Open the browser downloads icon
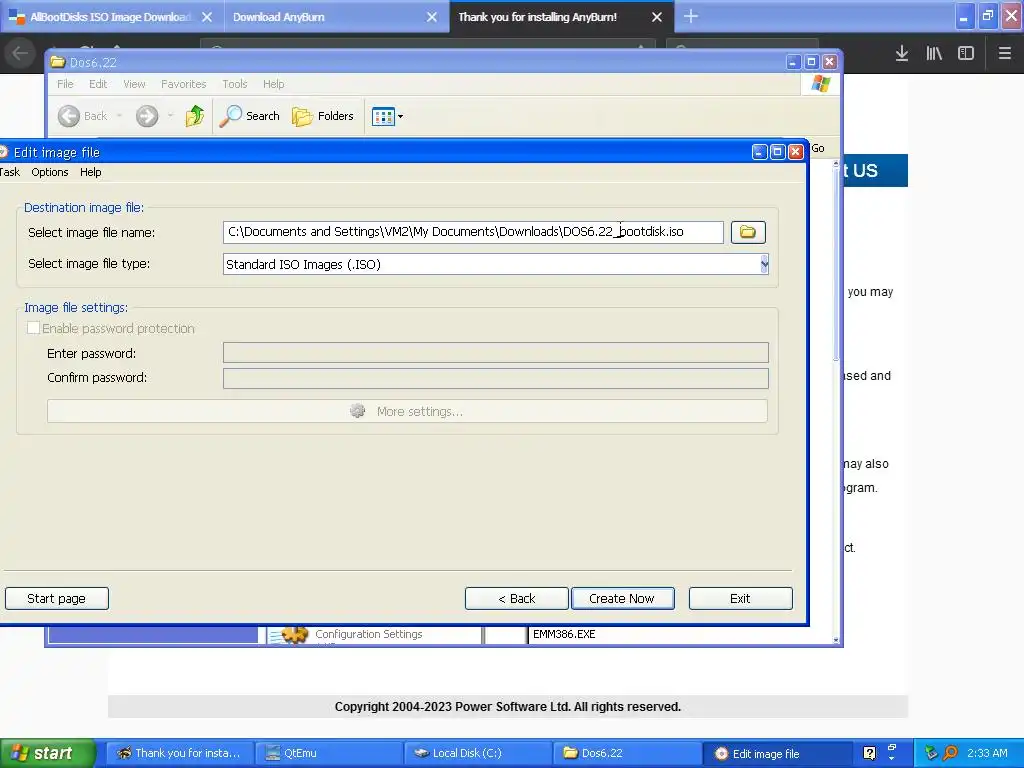This screenshot has width=1024, height=768. [902, 54]
